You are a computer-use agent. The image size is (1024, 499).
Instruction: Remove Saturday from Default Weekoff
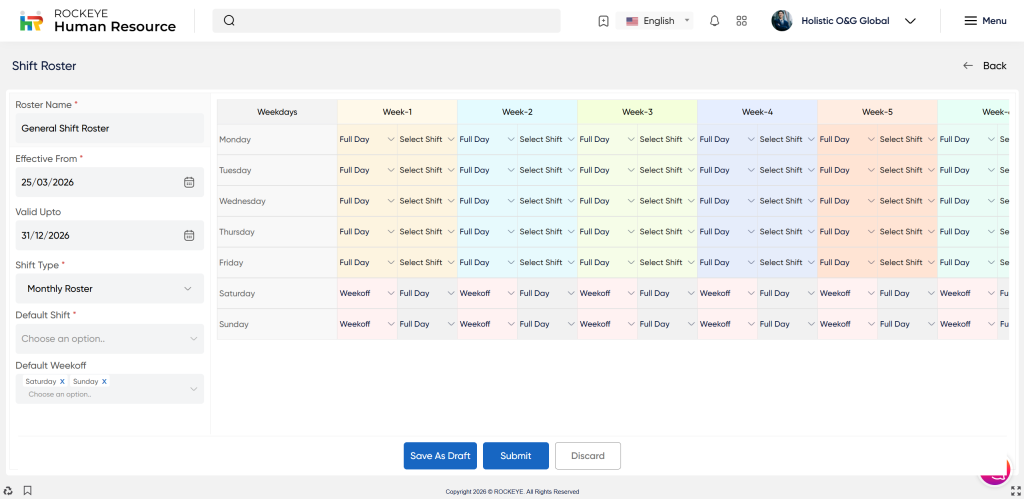tap(62, 382)
